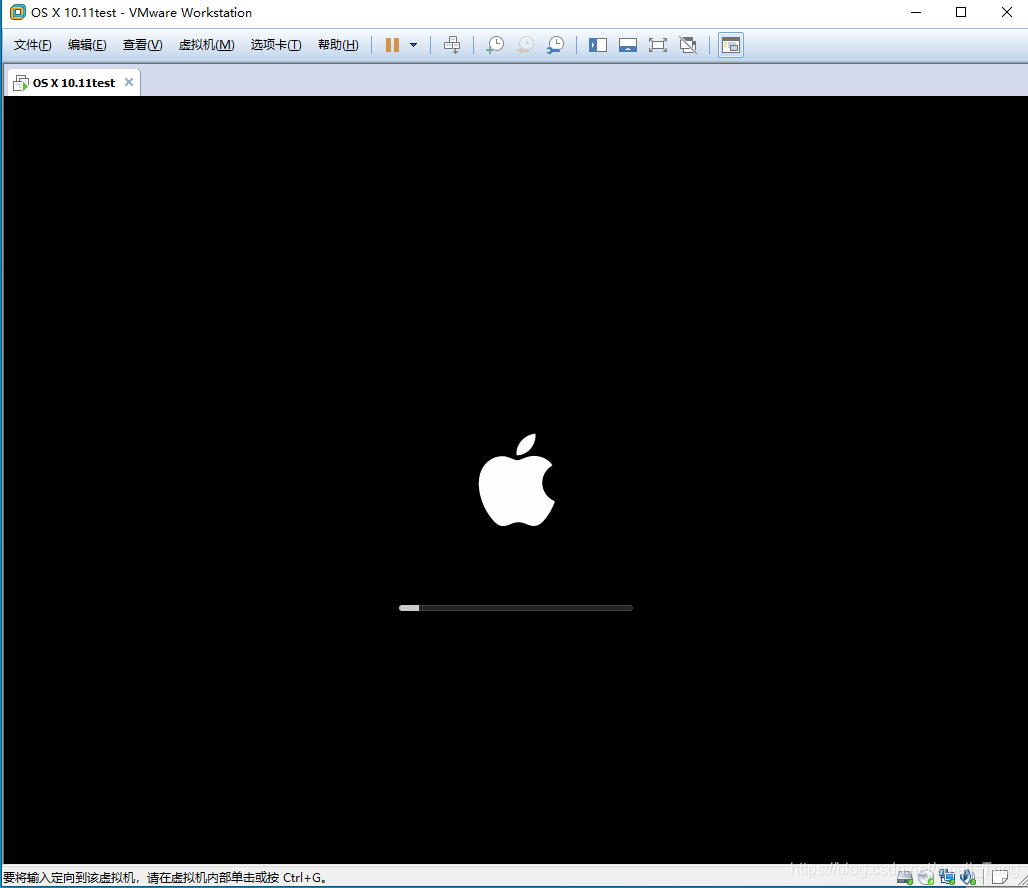This screenshot has height=888, width=1028.
Task: Click the network adapter status icon
Action: (947, 877)
